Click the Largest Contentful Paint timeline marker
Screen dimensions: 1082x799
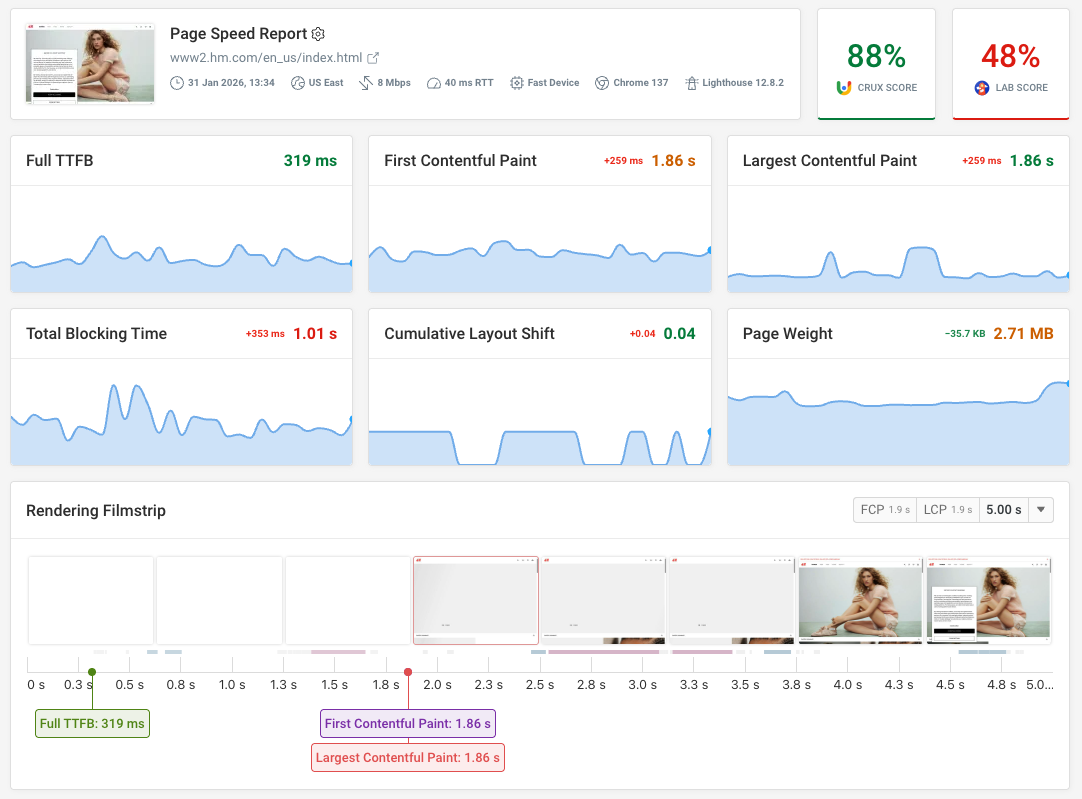pyautogui.click(x=408, y=672)
